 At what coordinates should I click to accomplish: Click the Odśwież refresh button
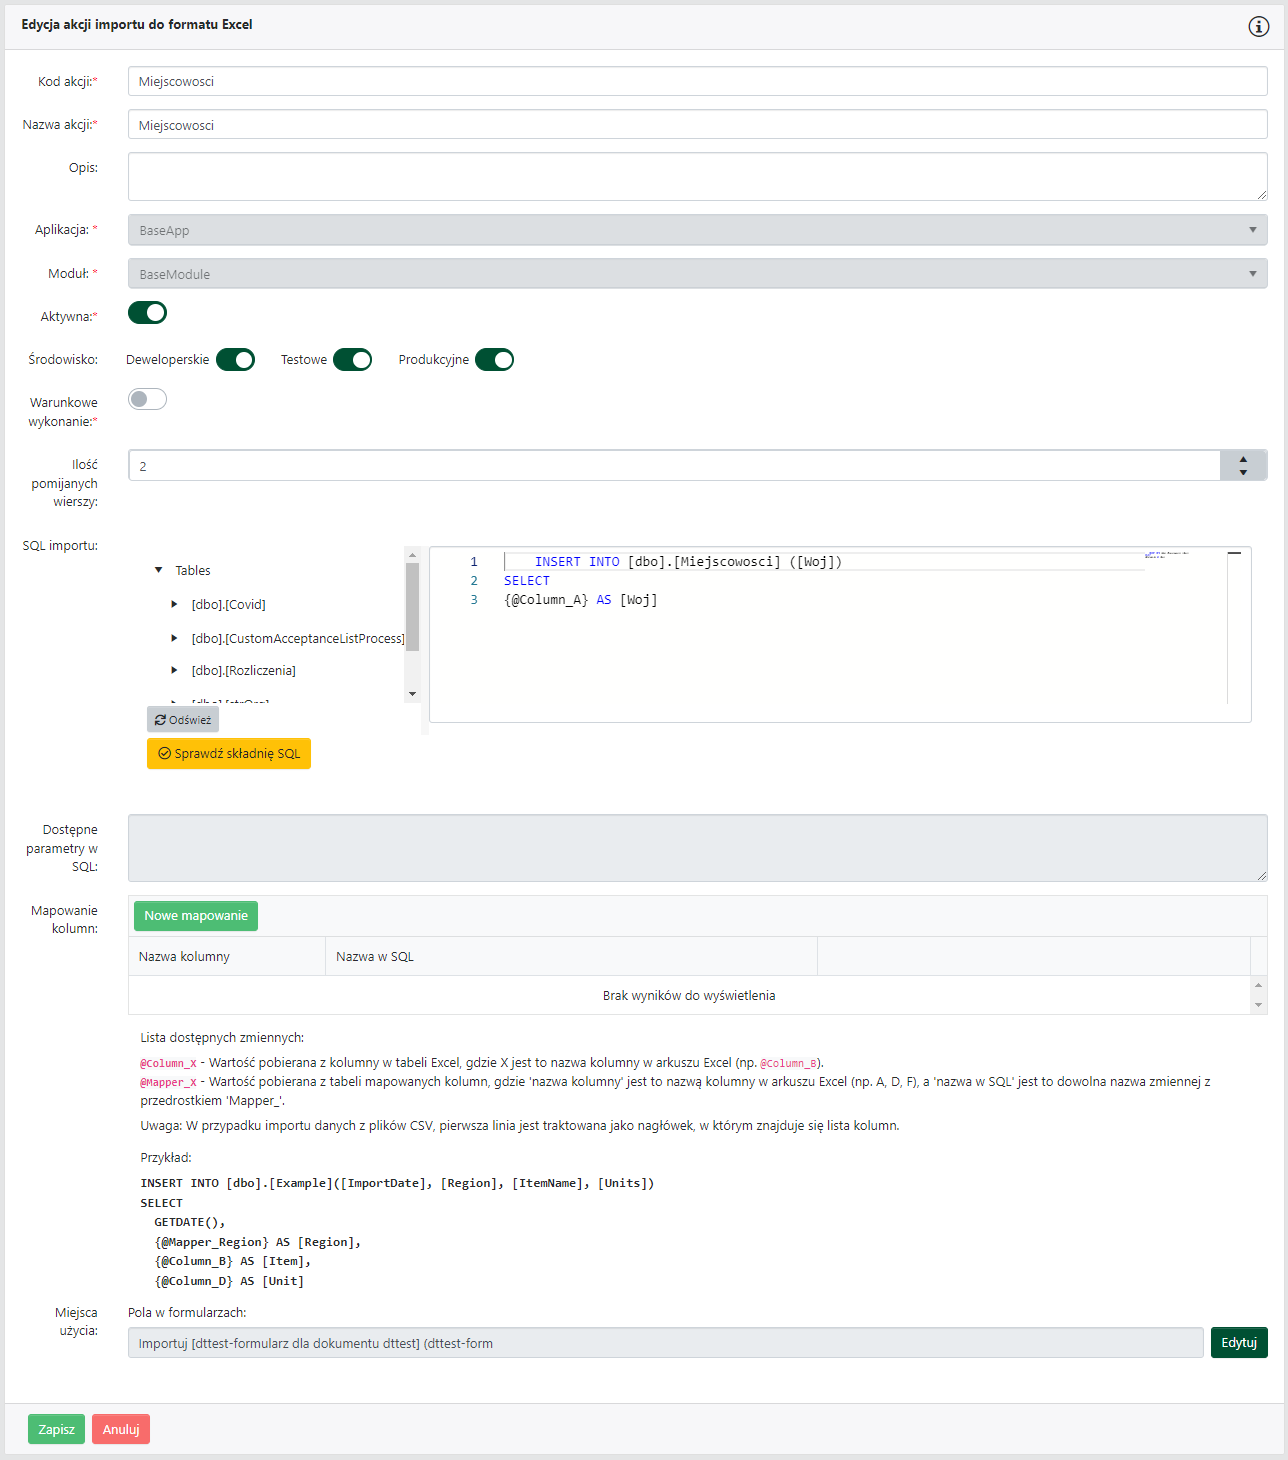coord(183,720)
